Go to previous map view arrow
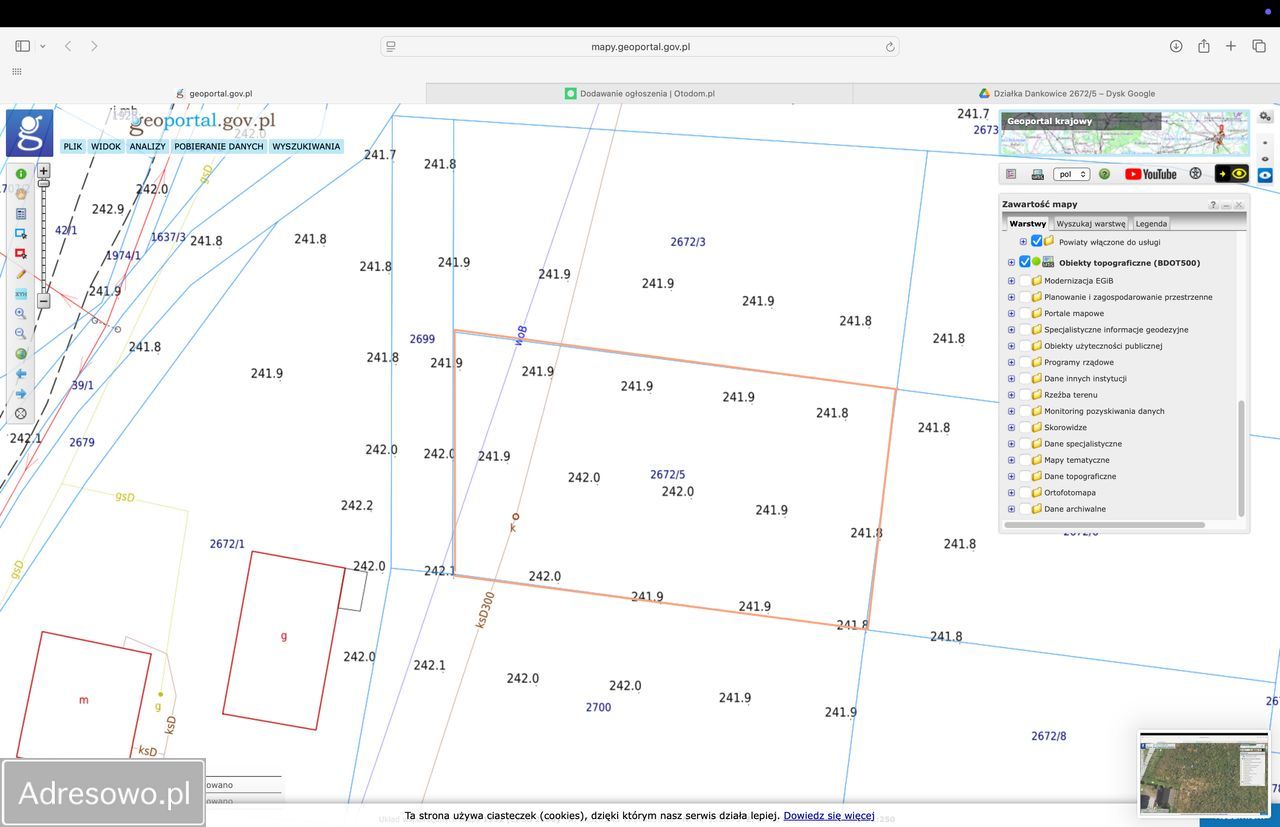Screen dimensions: 1280x827 [x=20, y=374]
